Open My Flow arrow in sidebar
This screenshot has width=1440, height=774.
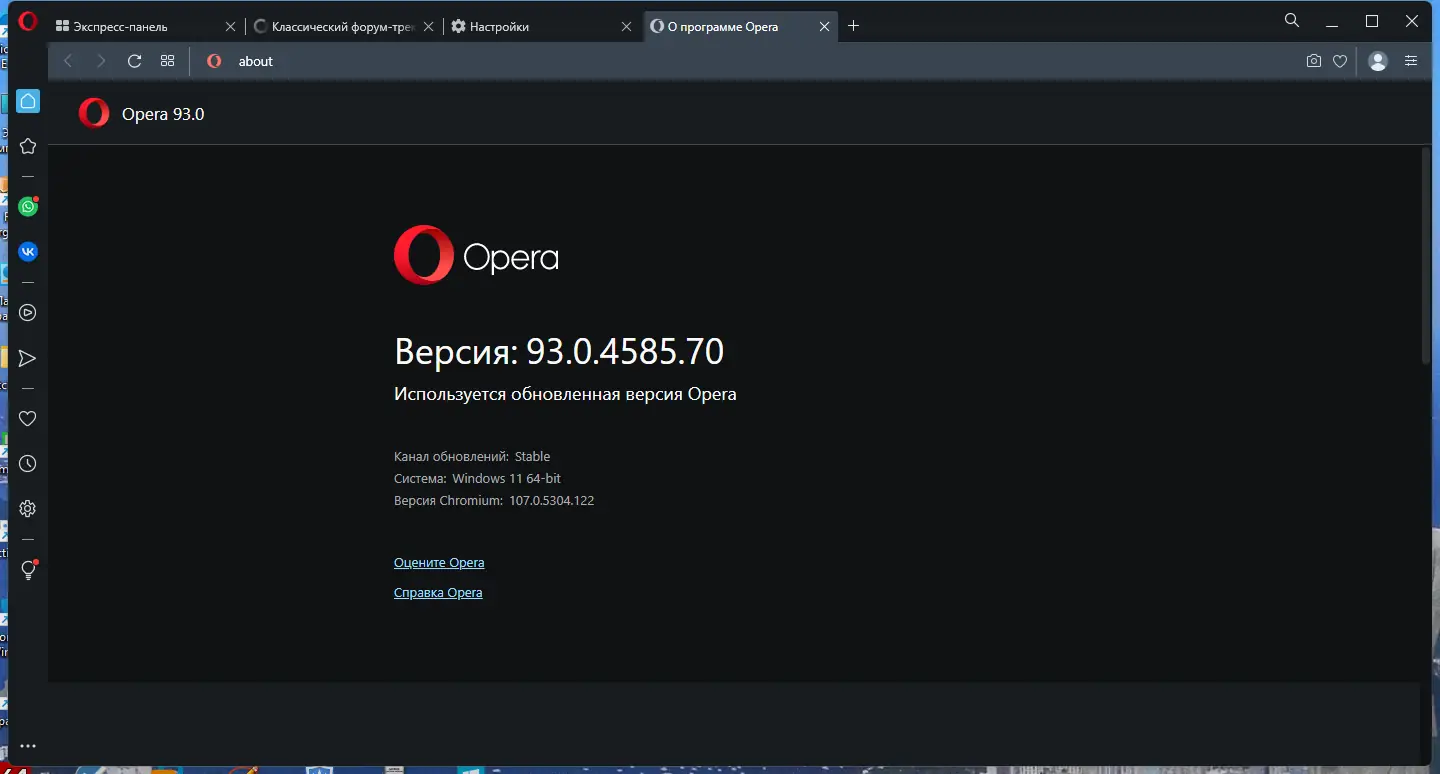[28, 358]
